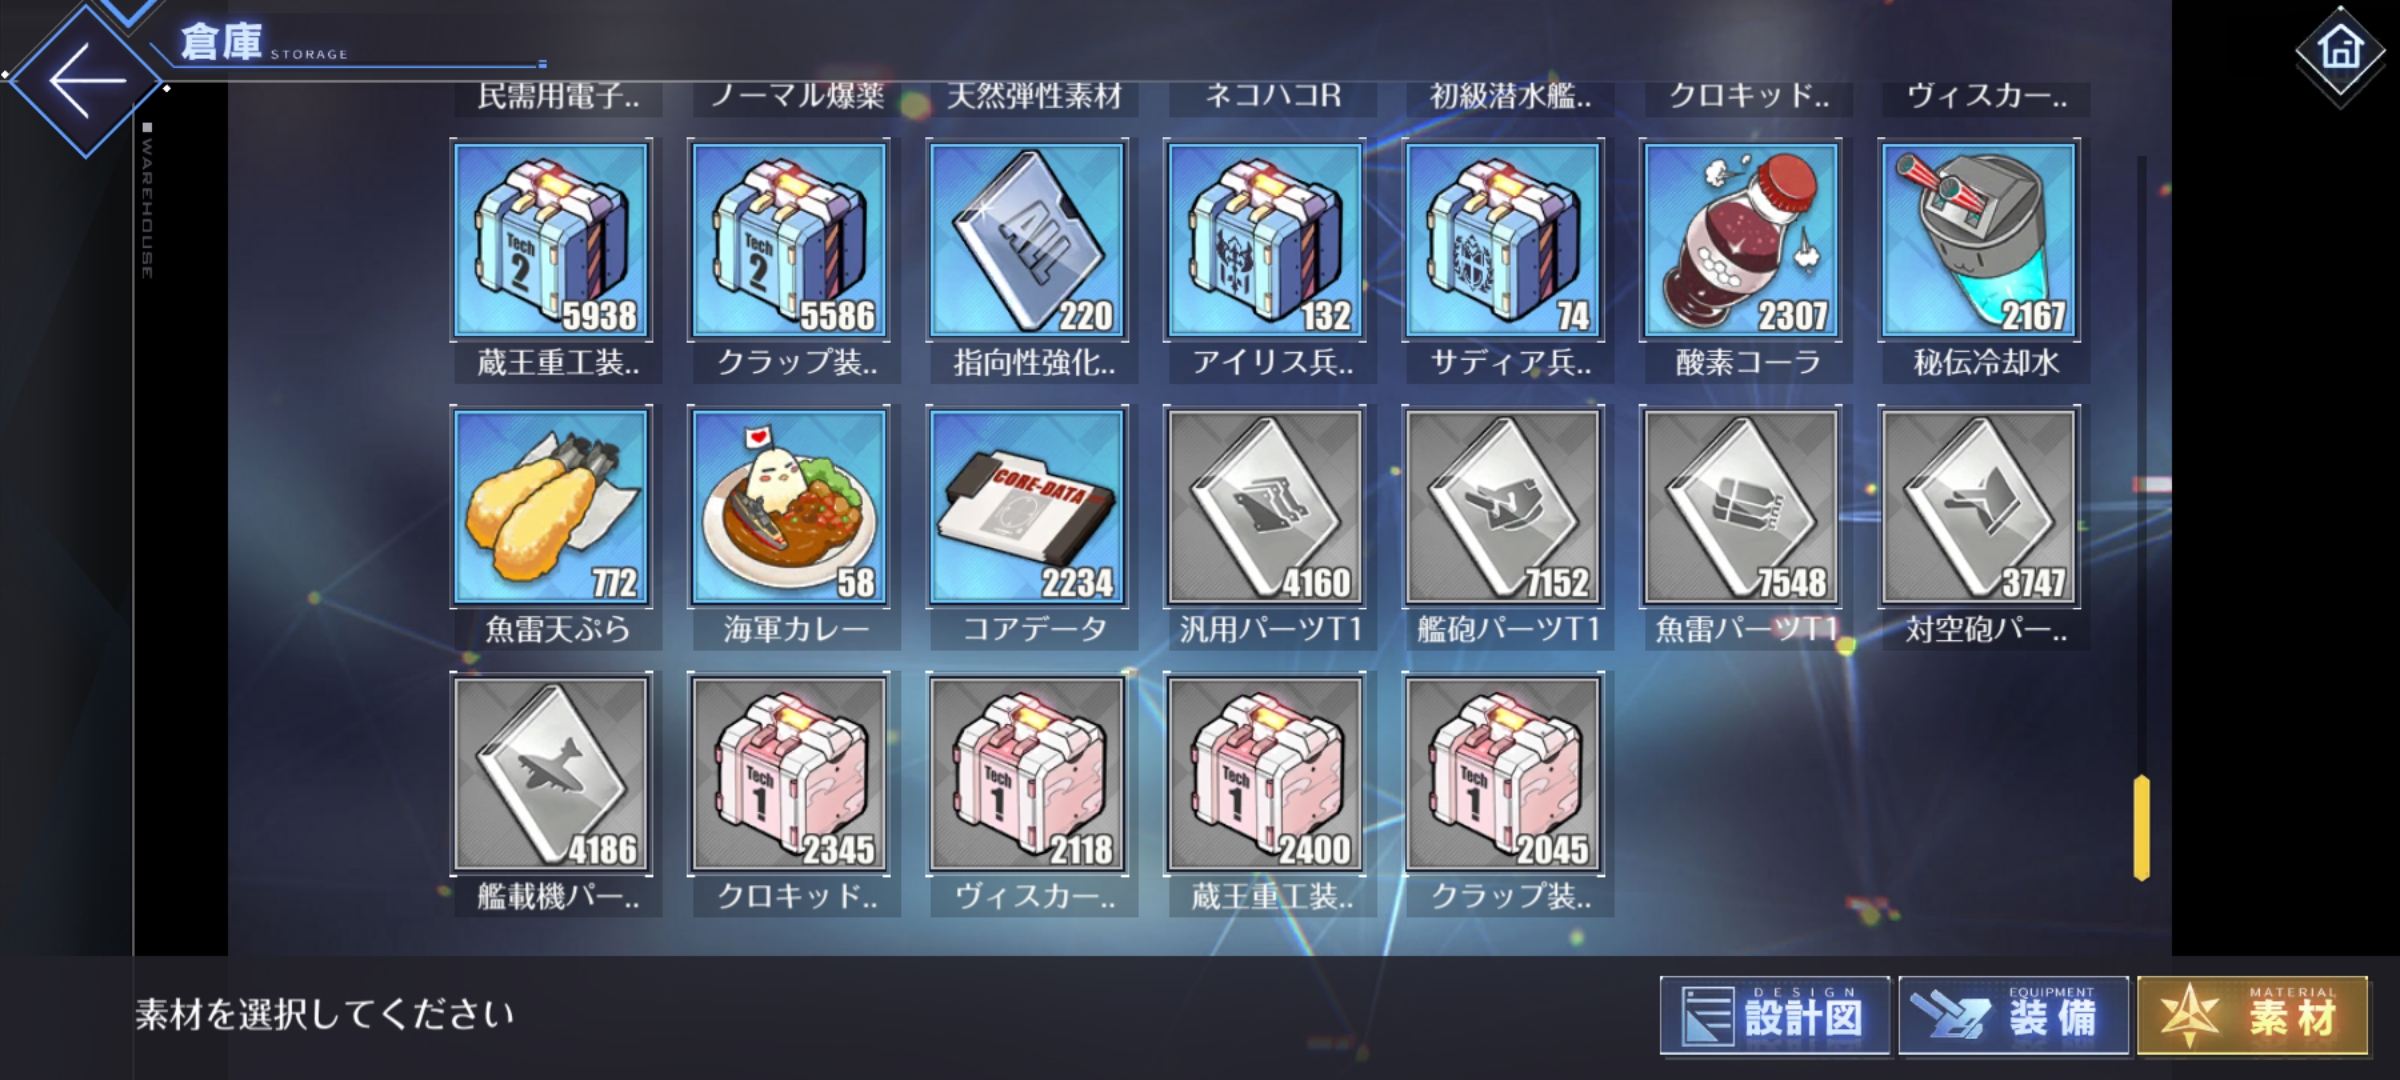Open the 素材 material tab
Viewport: 2400px width, 1080px height.
click(x=2253, y=1016)
